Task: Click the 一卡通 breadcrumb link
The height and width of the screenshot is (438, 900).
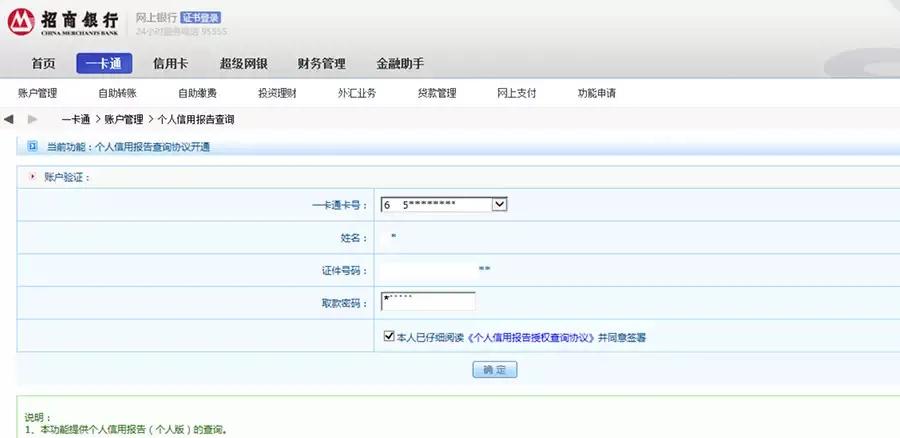Action: coord(76,120)
